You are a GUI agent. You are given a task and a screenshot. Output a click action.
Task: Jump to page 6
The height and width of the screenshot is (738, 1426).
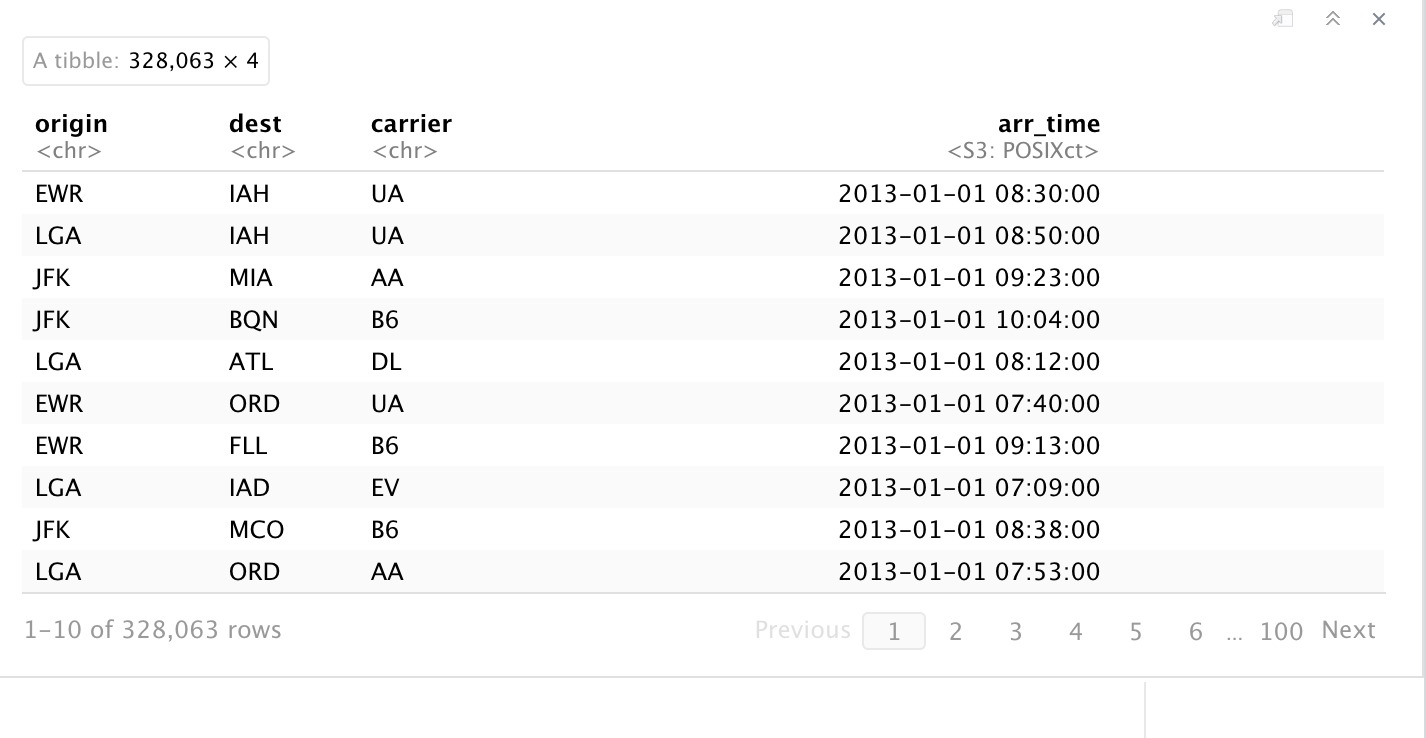(x=1195, y=630)
